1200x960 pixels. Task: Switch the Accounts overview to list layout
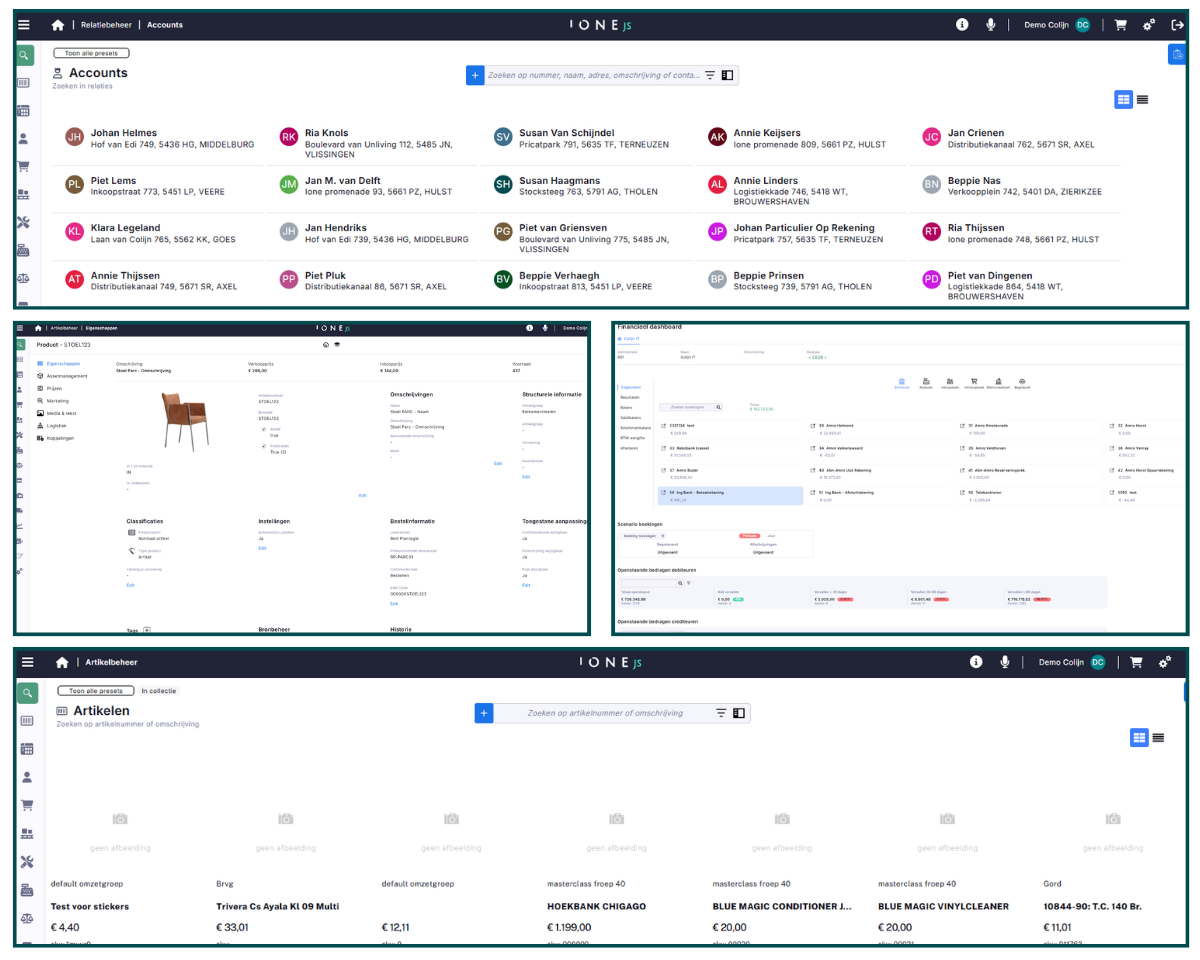pyautogui.click(x=1142, y=99)
